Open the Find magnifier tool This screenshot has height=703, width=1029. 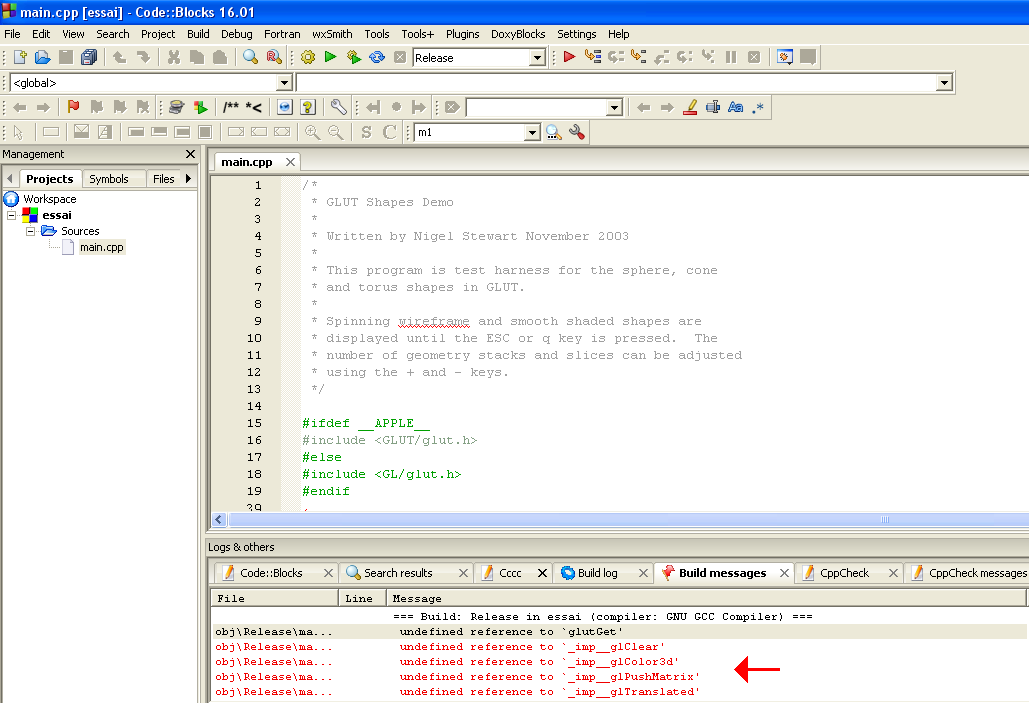click(250, 57)
